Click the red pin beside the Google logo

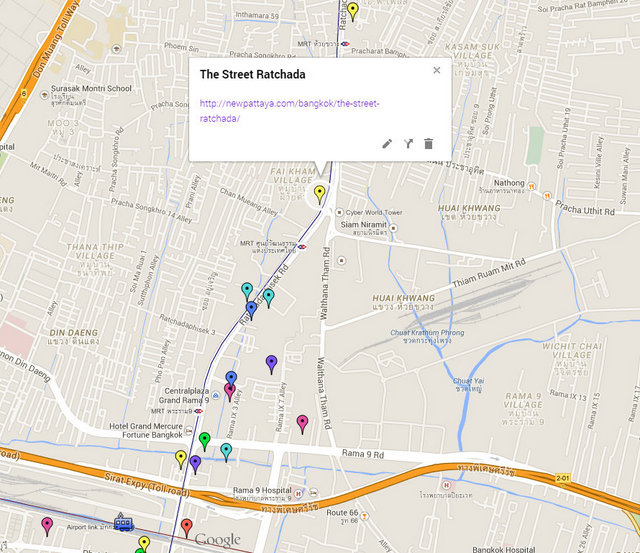[187, 528]
